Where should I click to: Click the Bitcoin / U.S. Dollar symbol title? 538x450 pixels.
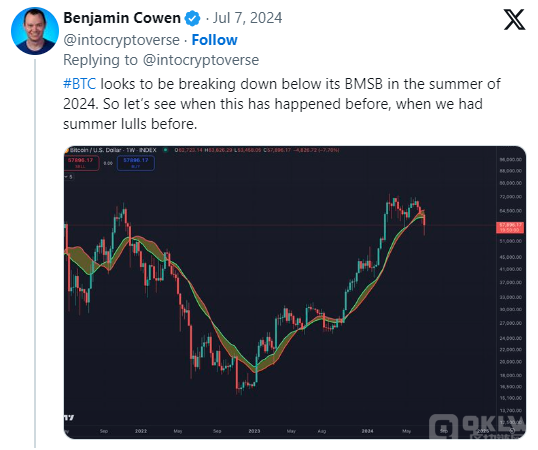95,150
